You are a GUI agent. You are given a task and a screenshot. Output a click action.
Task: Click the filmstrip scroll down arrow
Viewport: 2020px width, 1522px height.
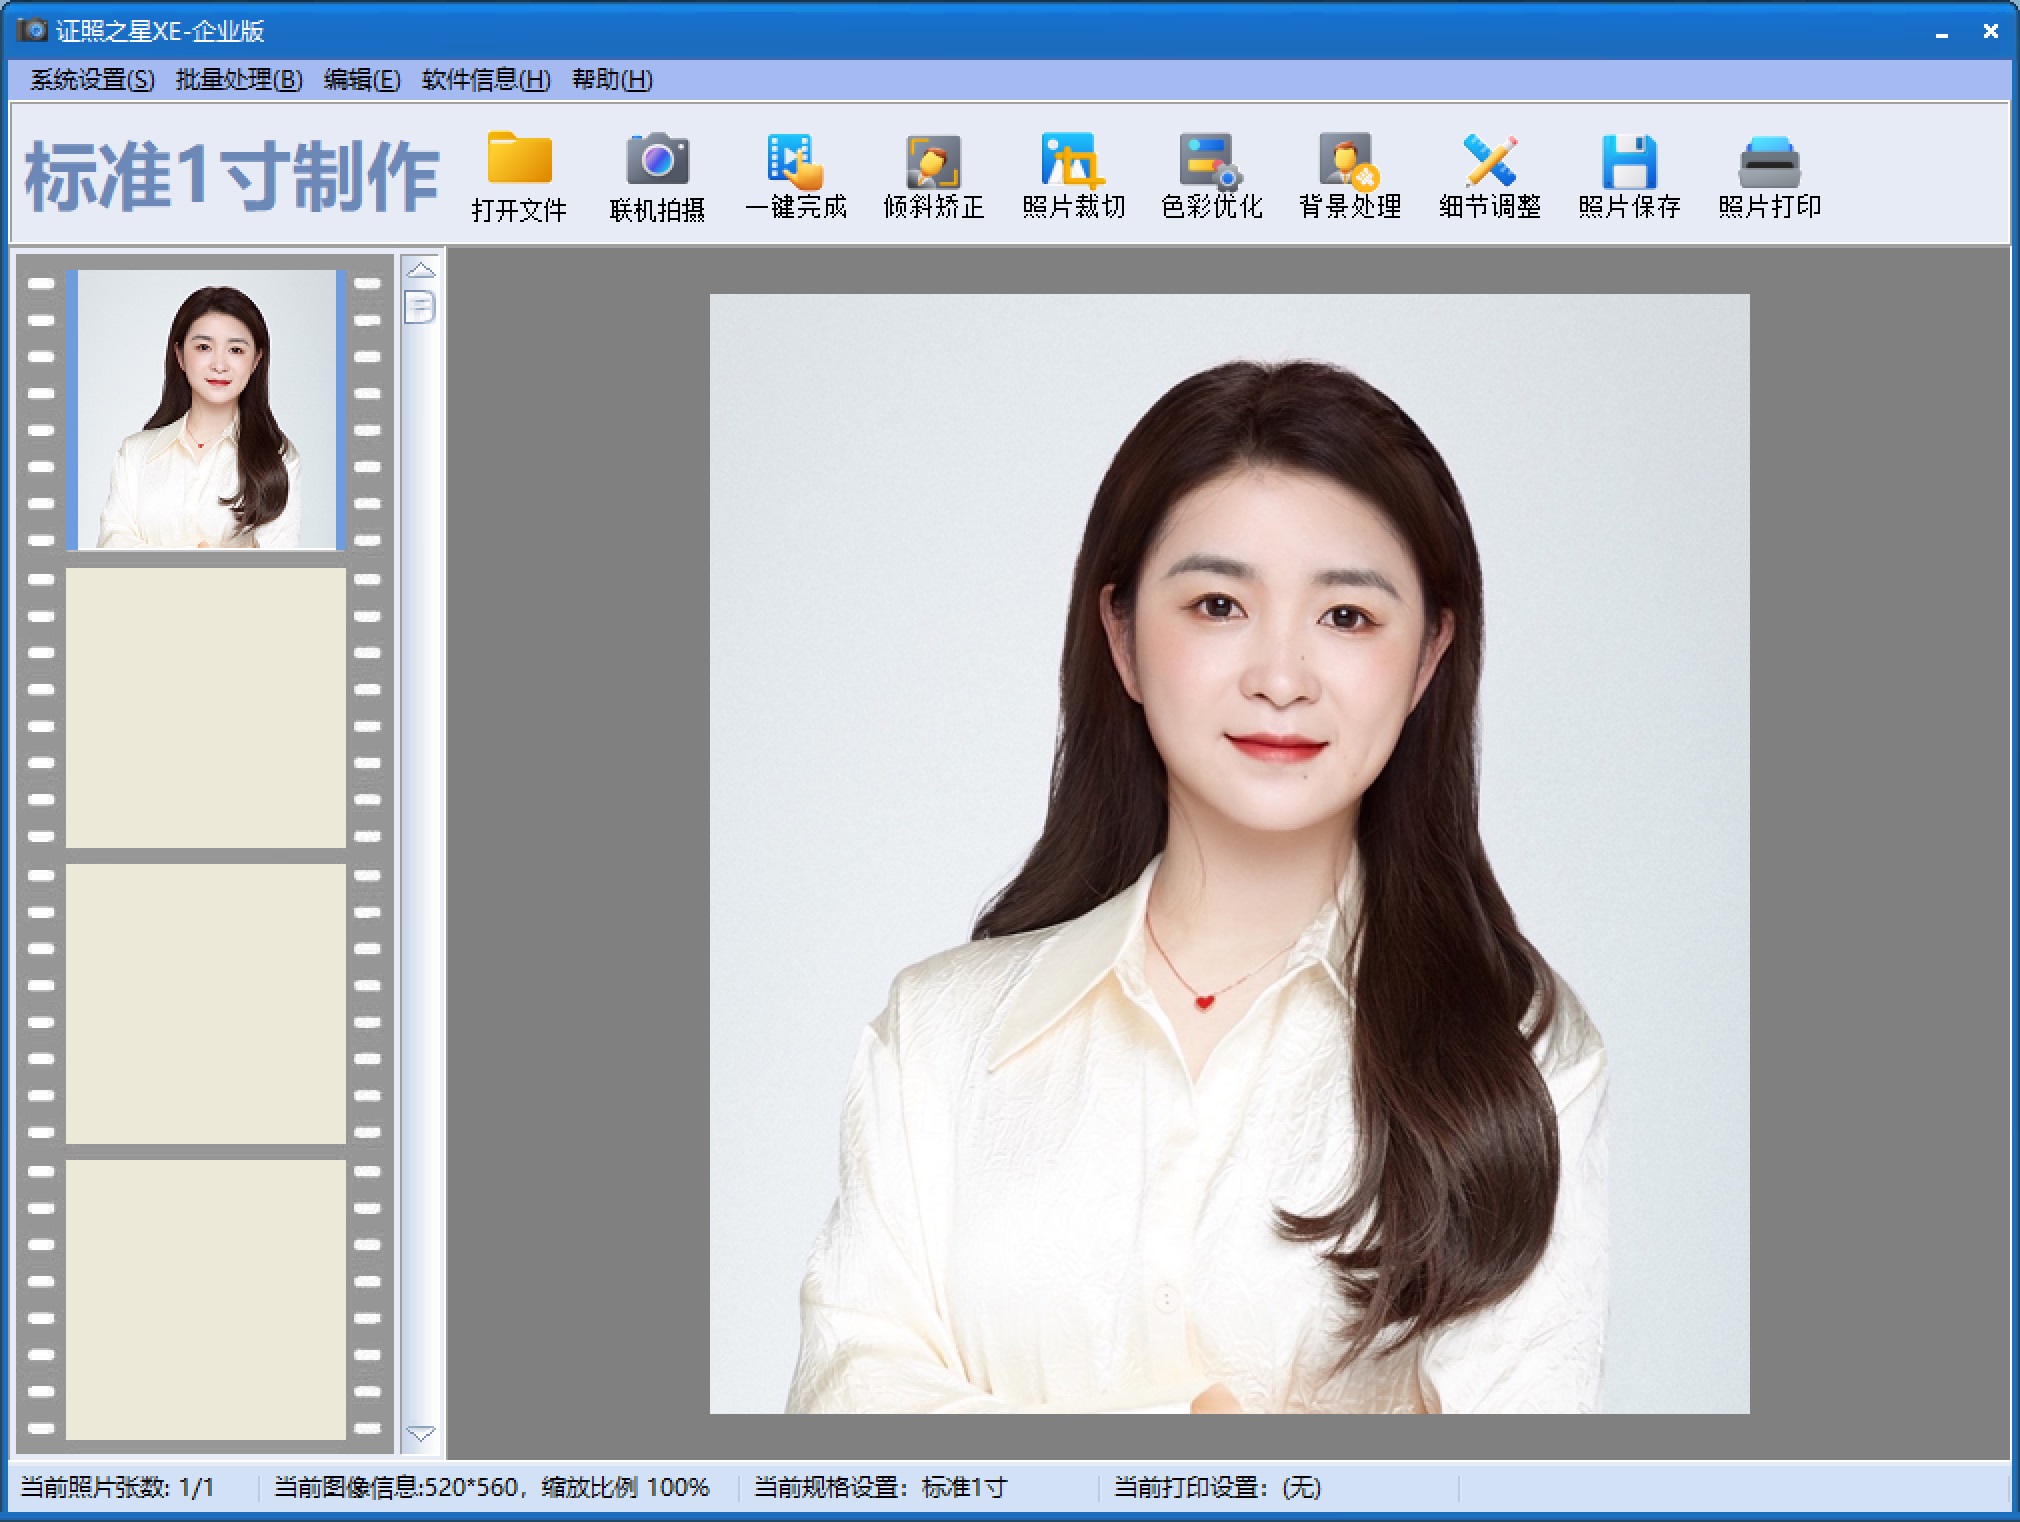tap(421, 1433)
